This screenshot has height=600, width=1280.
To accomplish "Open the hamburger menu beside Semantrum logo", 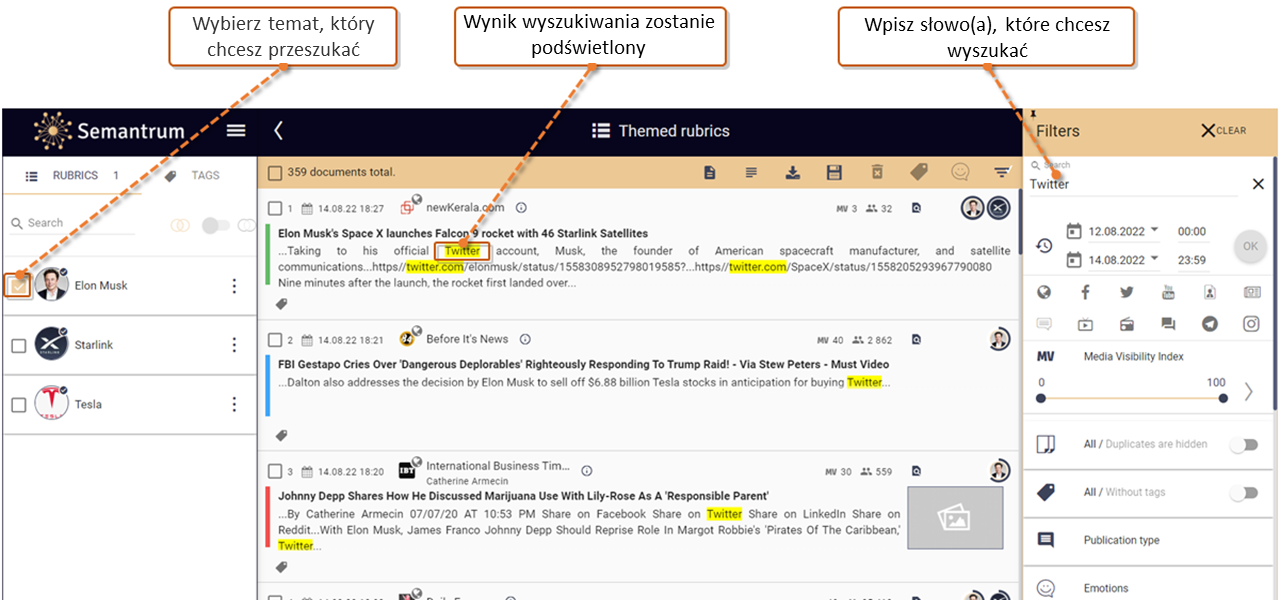I will 236,131.
